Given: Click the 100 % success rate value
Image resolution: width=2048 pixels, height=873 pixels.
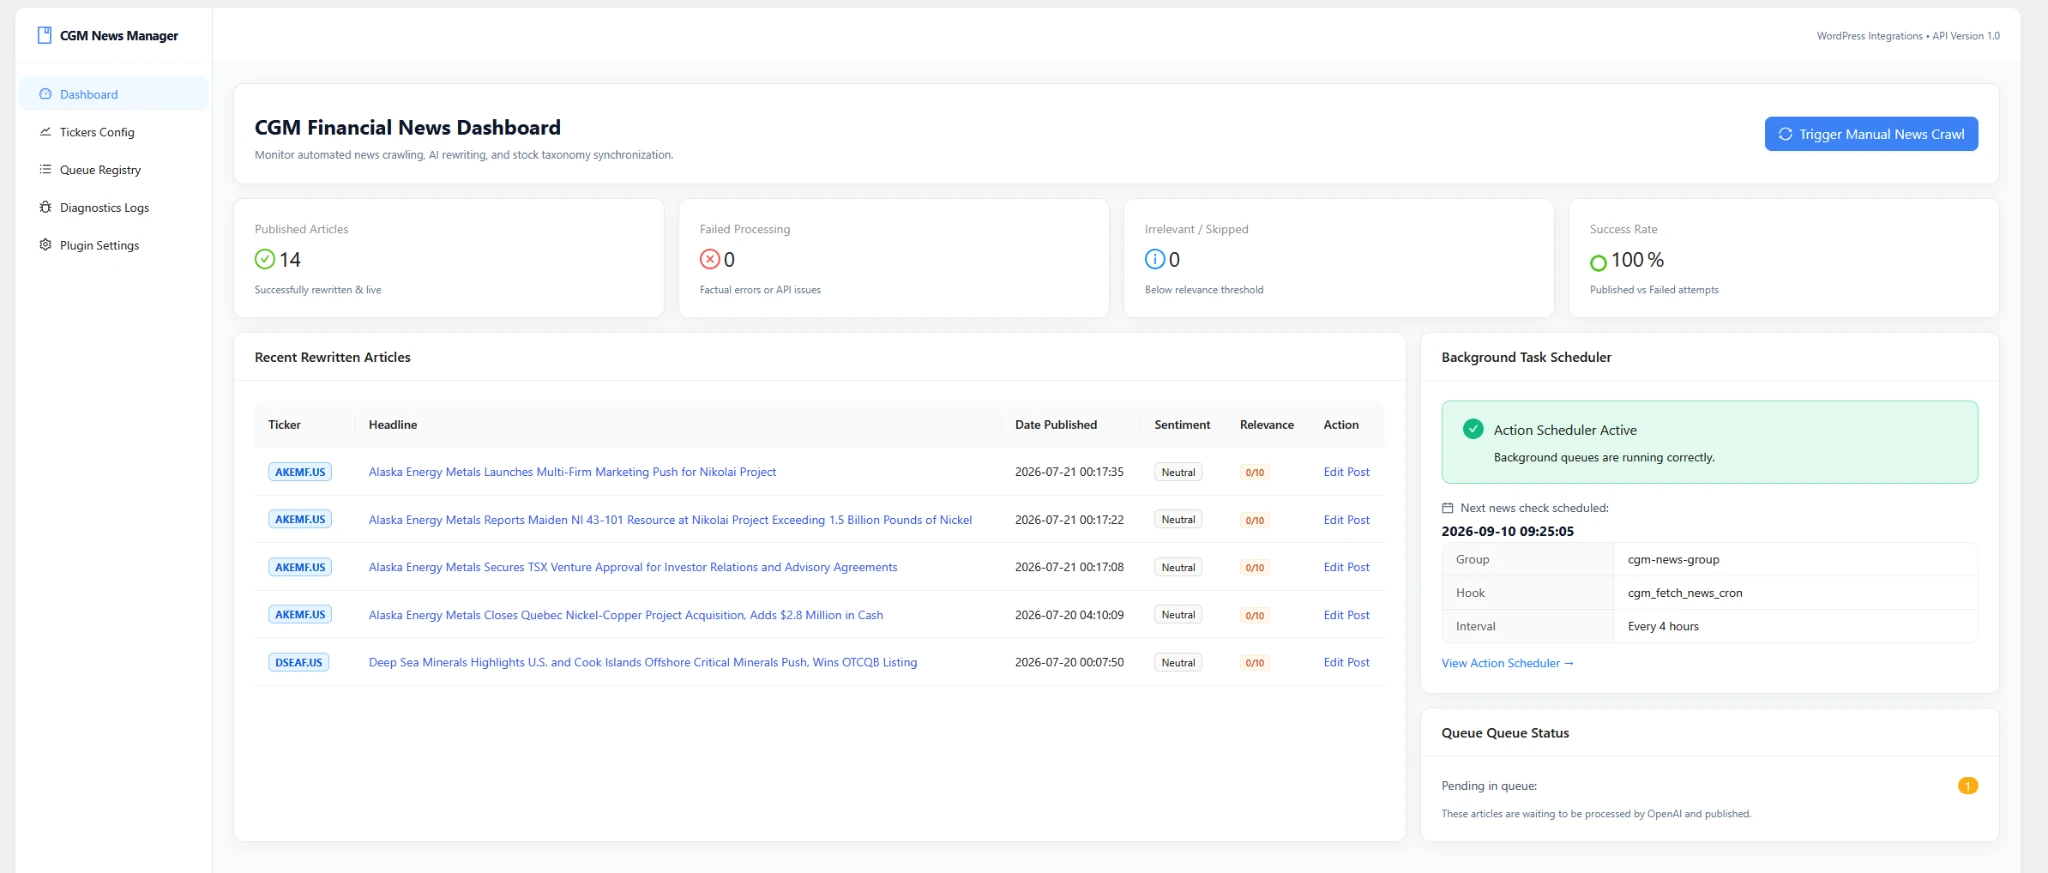Looking at the screenshot, I should coord(1637,260).
